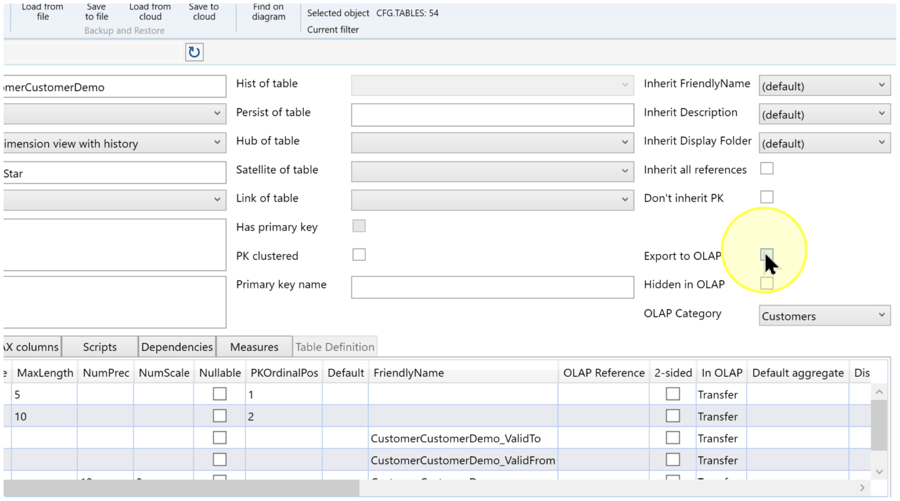Image resolution: width=900 pixels, height=501 pixels.
Task: Click FriendlyName column header
Action: (x=463, y=372)
